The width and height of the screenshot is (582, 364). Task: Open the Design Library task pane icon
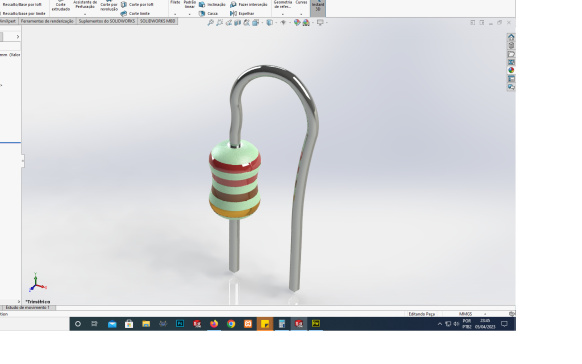click(511, 46)
